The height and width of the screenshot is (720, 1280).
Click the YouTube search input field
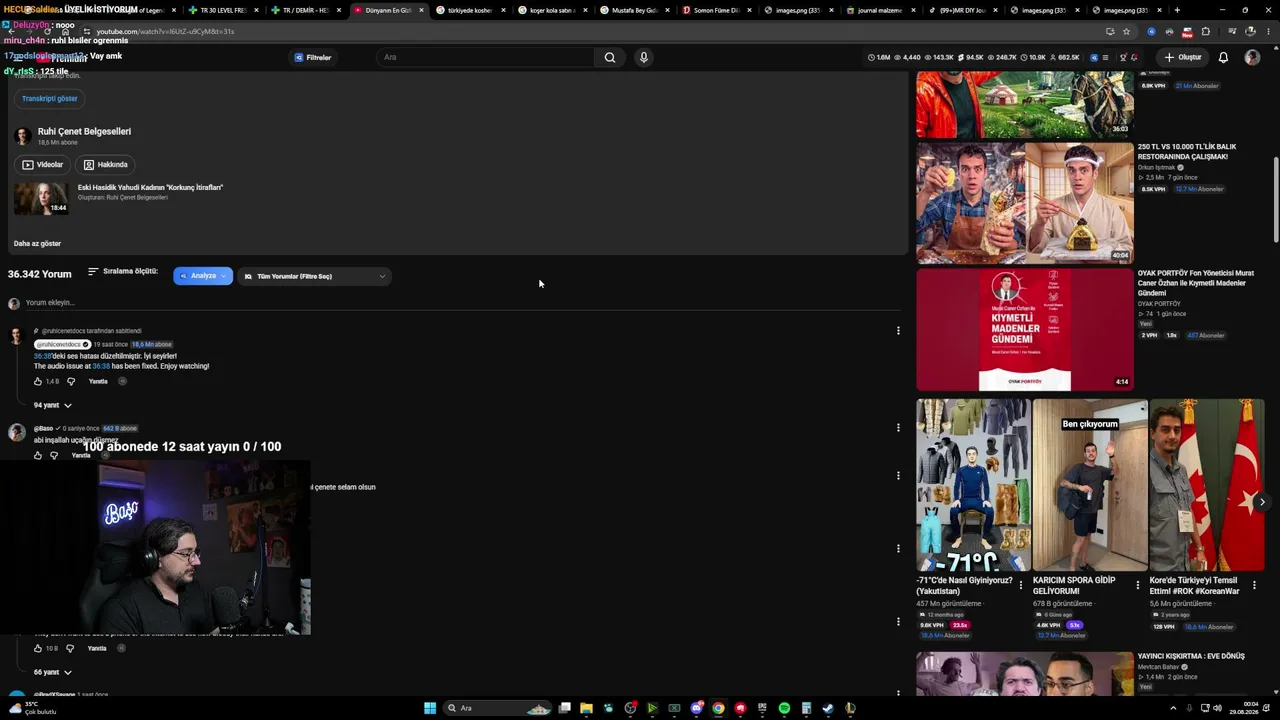click(485, 57)
